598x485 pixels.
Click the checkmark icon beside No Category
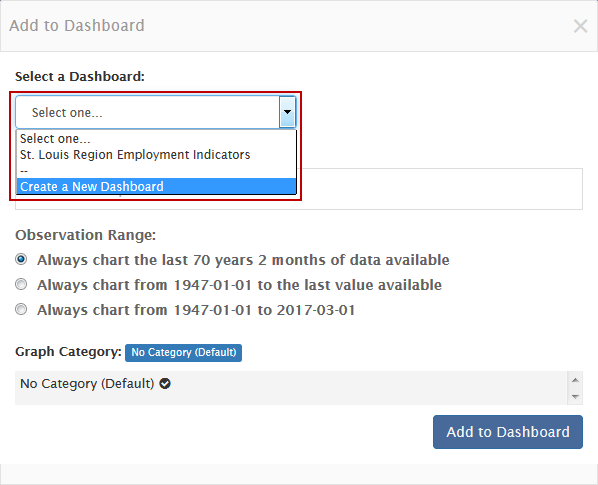[165, 384]
